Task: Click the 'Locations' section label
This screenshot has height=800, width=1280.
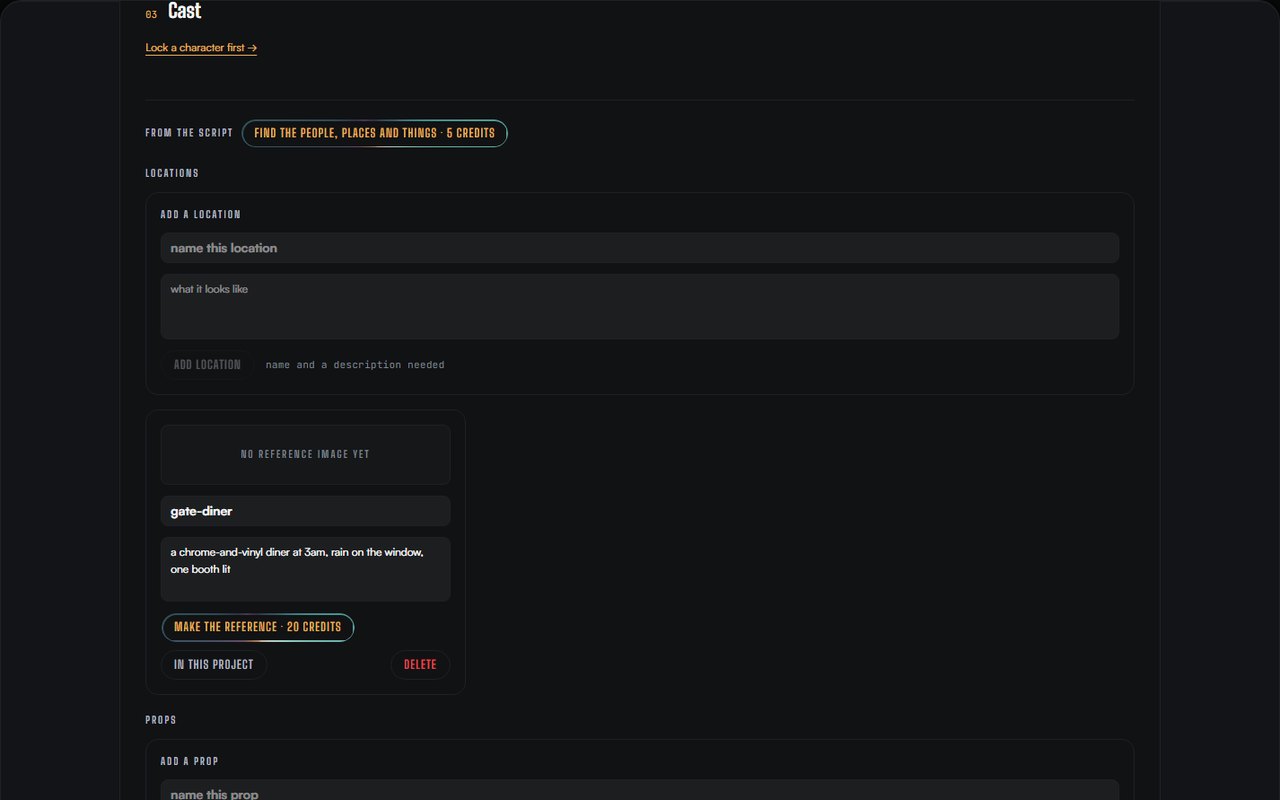Action: [x=172, y=173]
